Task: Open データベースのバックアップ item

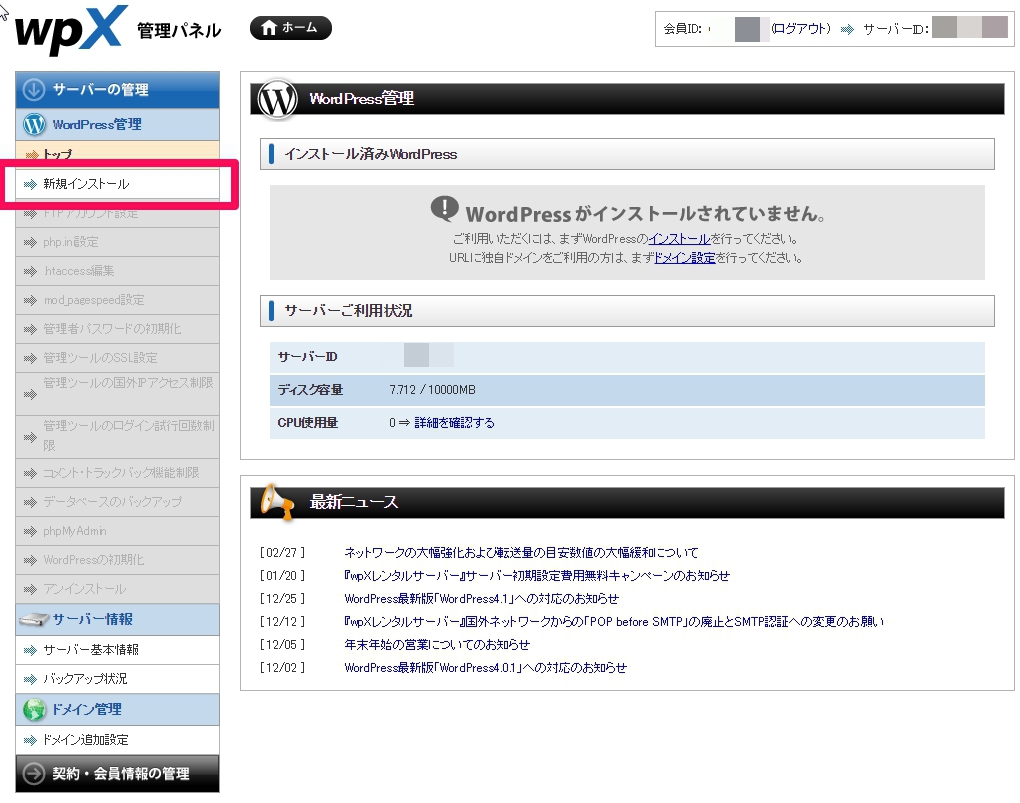Action: tap(117, 502)
